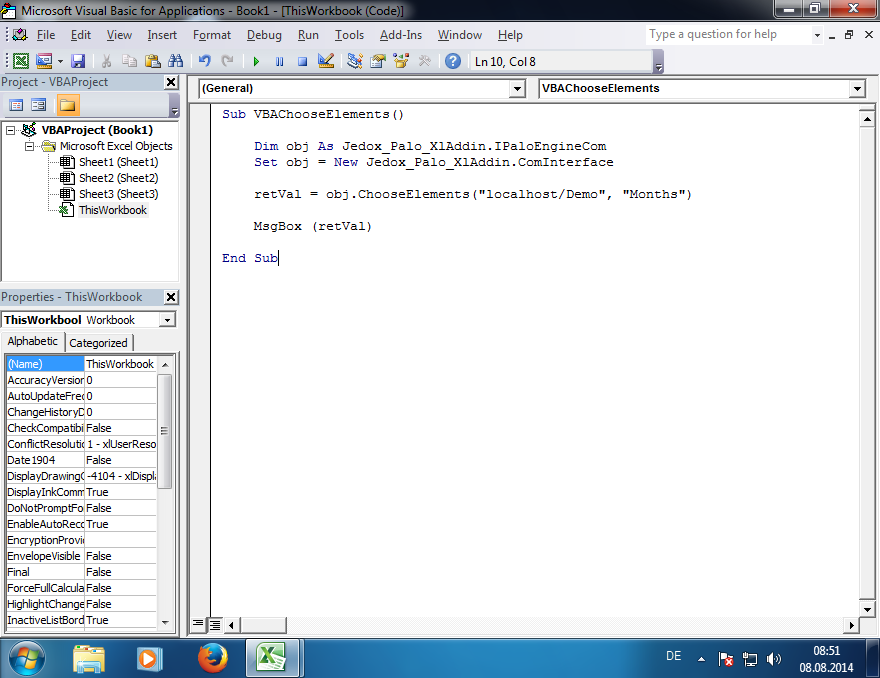
Task: Collapse the Microsoft Excel Objects folder
Action: click(29, 146)
